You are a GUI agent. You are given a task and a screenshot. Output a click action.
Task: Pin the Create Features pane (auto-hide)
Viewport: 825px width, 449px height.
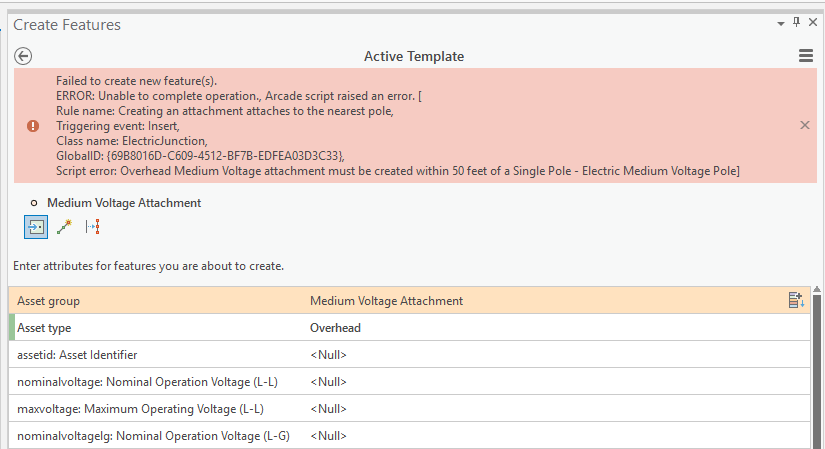[797, 23]
